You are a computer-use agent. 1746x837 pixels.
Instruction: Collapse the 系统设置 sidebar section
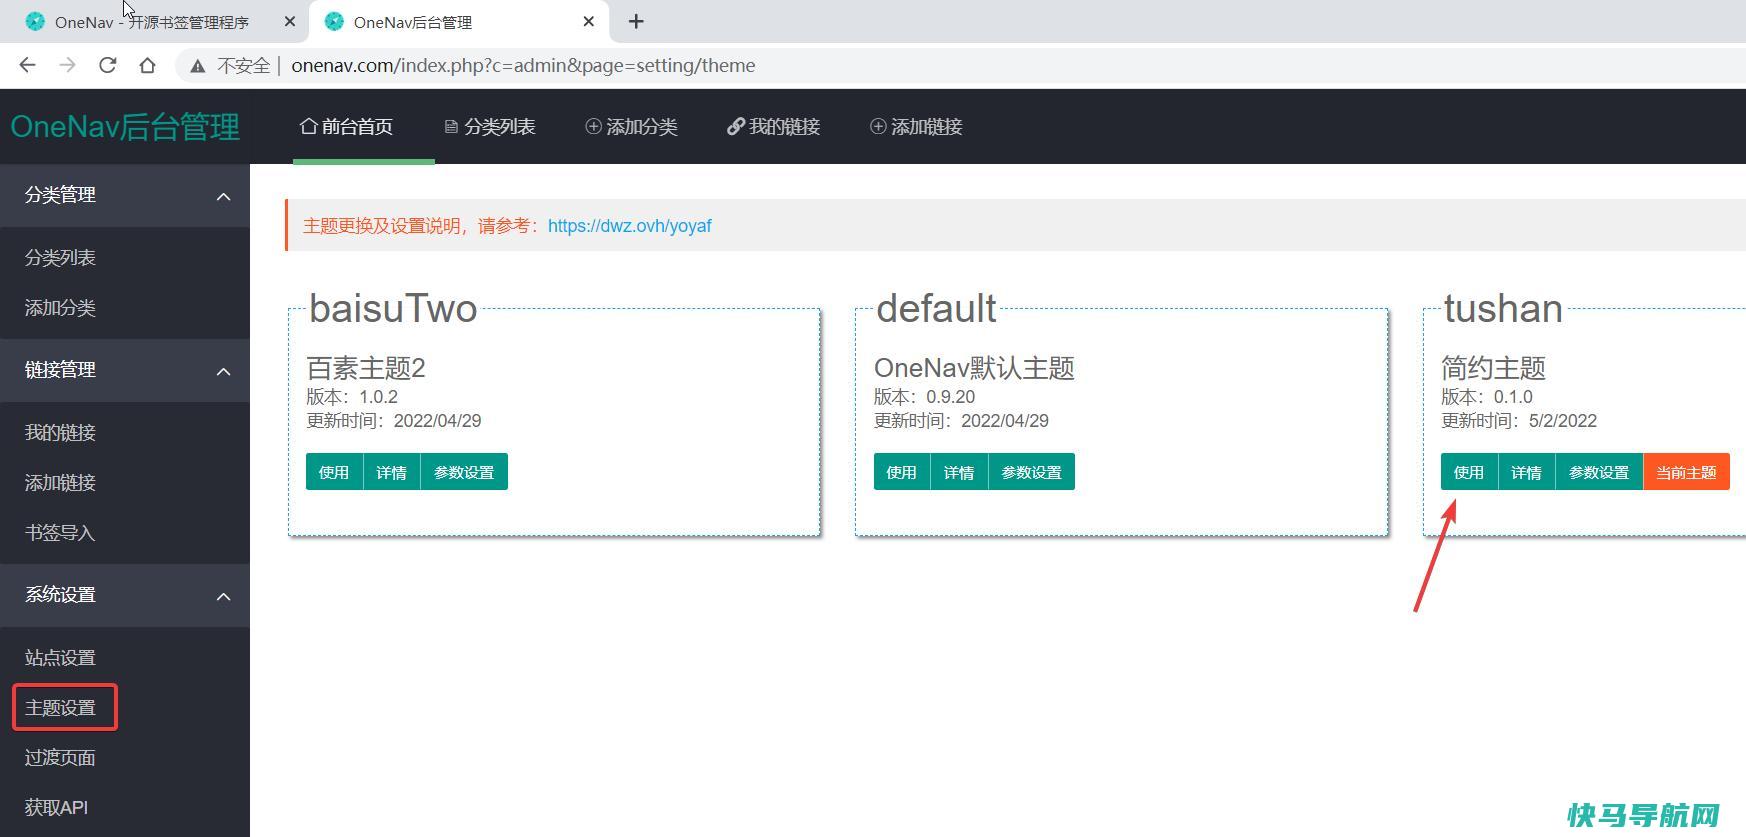224,596
